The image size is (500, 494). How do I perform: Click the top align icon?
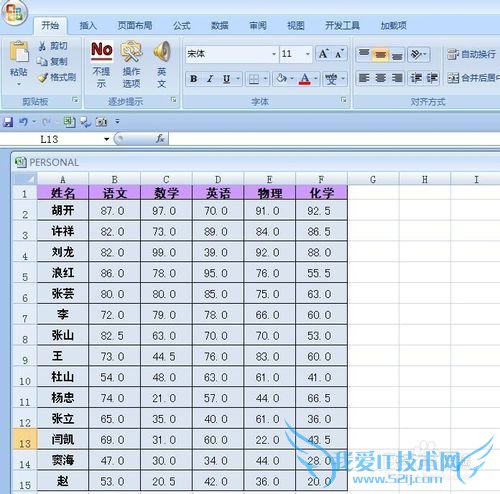[x=364, y=54]
